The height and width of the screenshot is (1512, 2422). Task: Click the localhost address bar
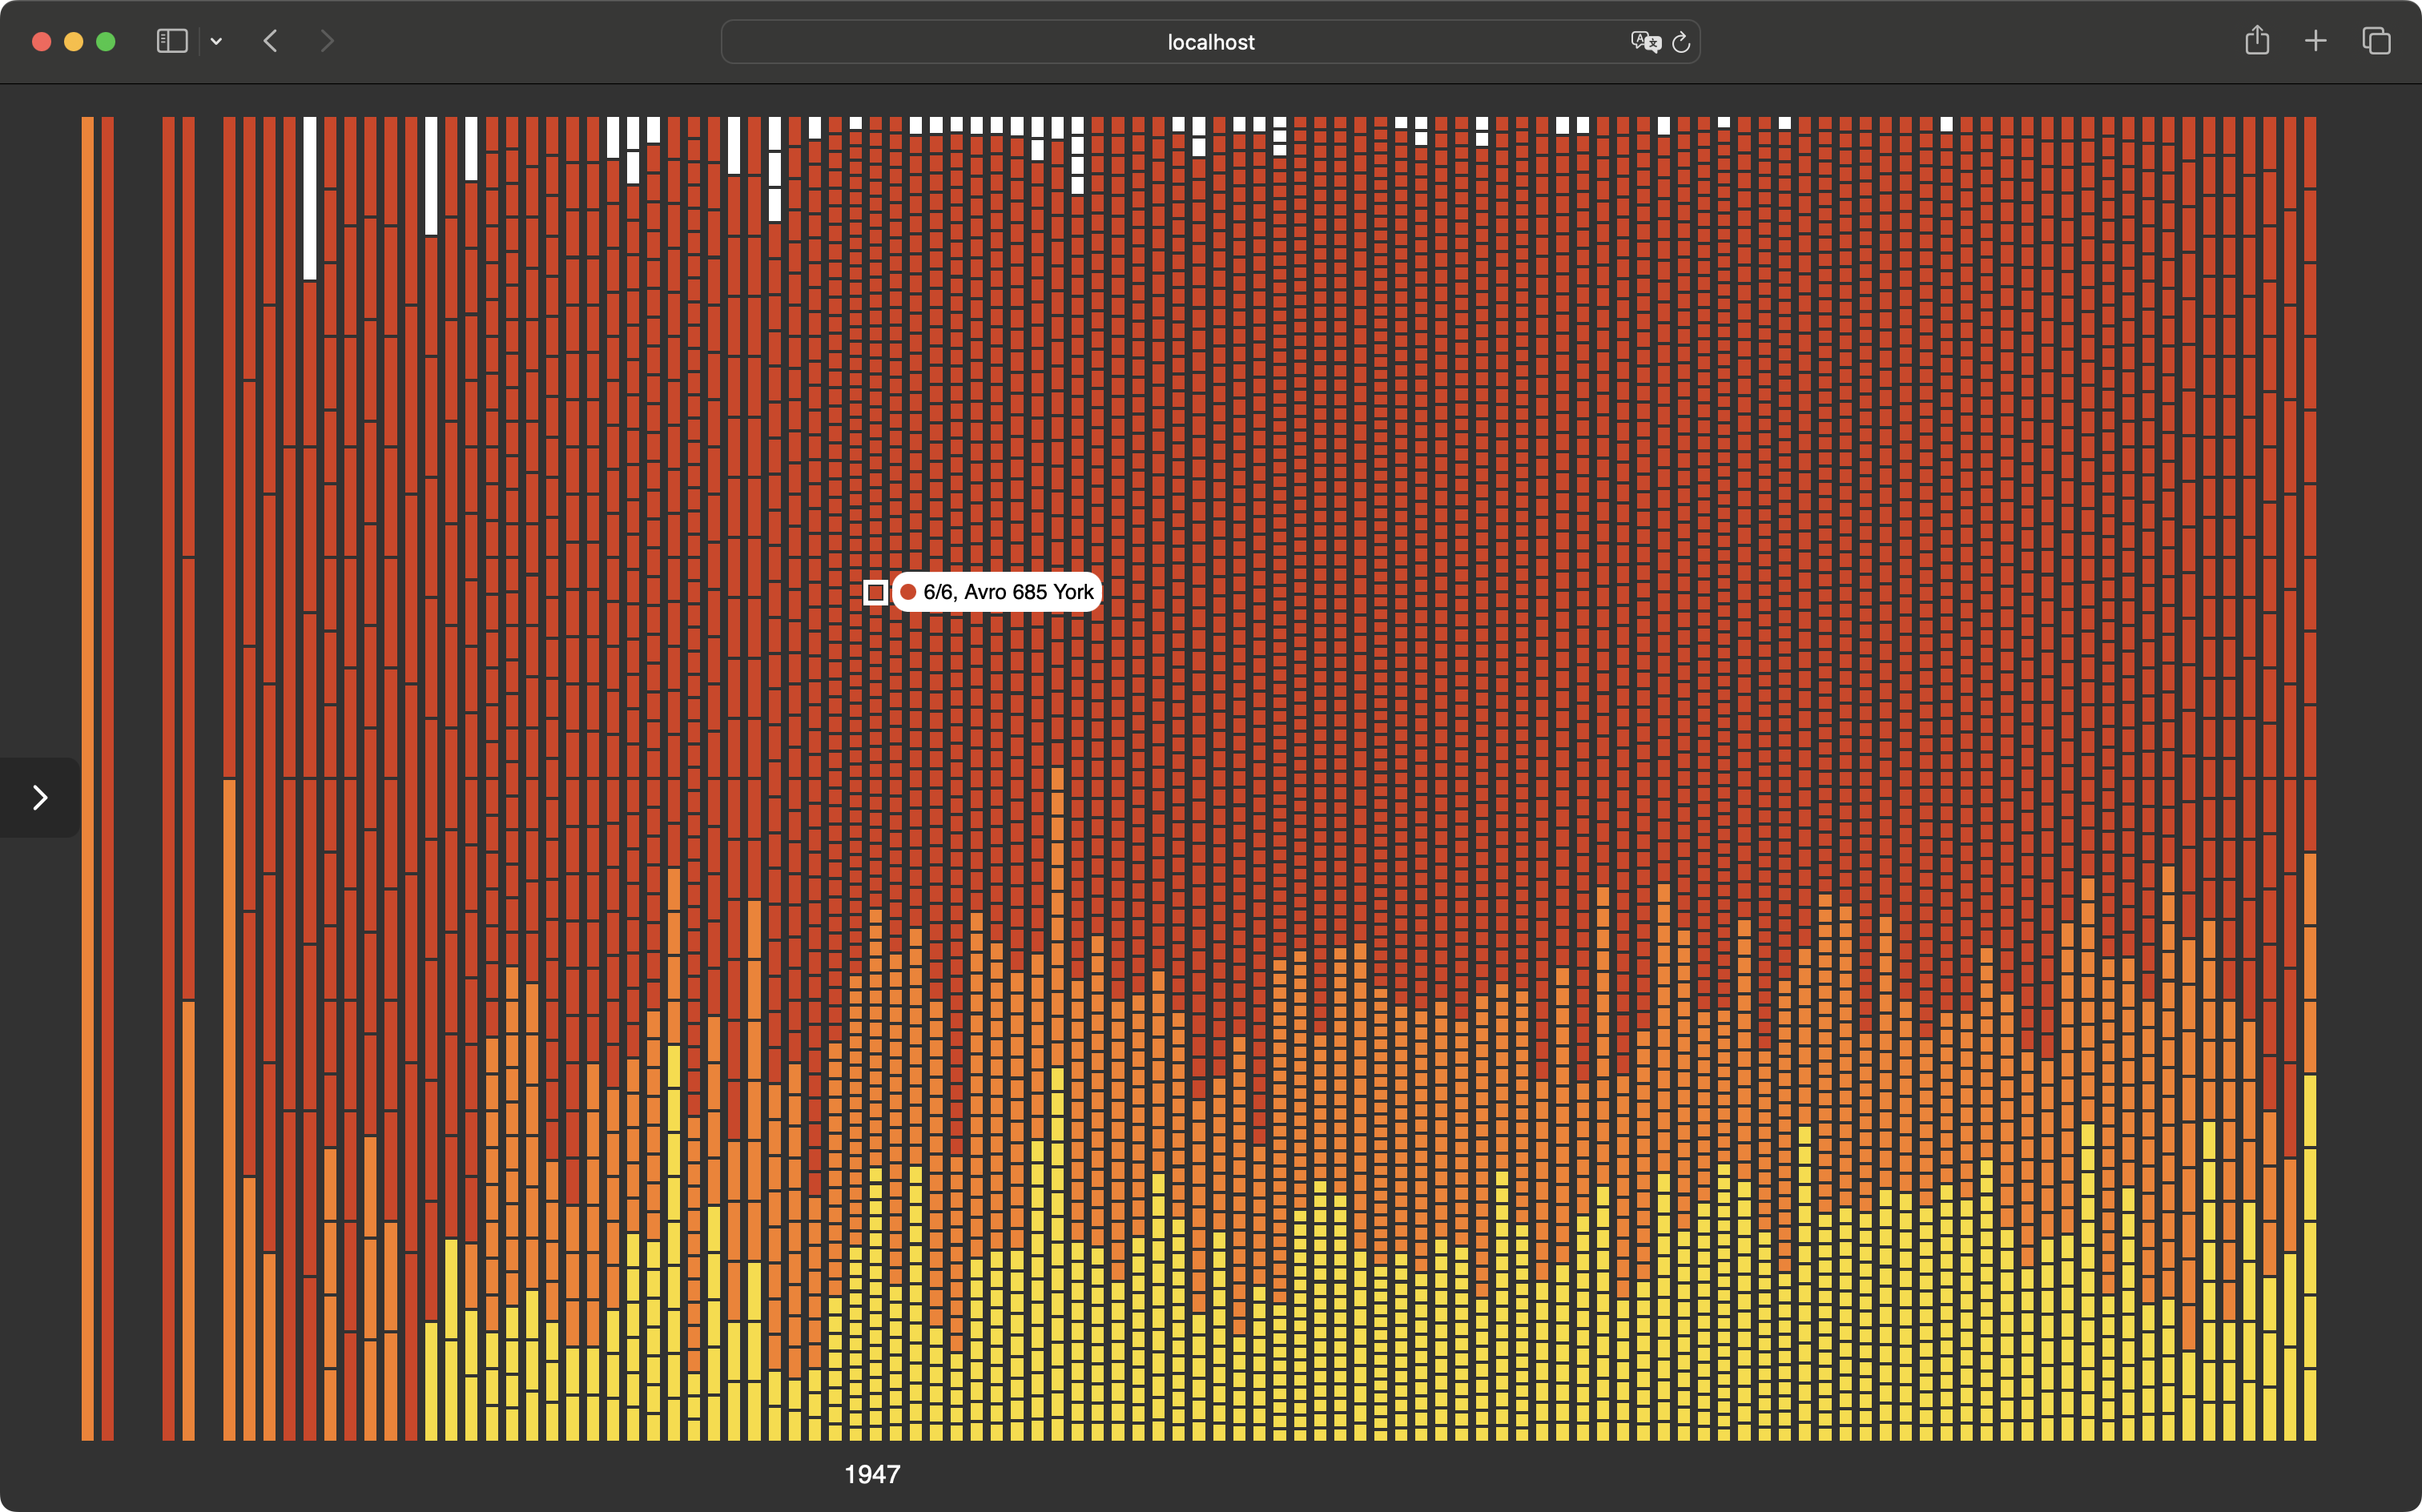pyautogui.click(x=1210, y=42)
